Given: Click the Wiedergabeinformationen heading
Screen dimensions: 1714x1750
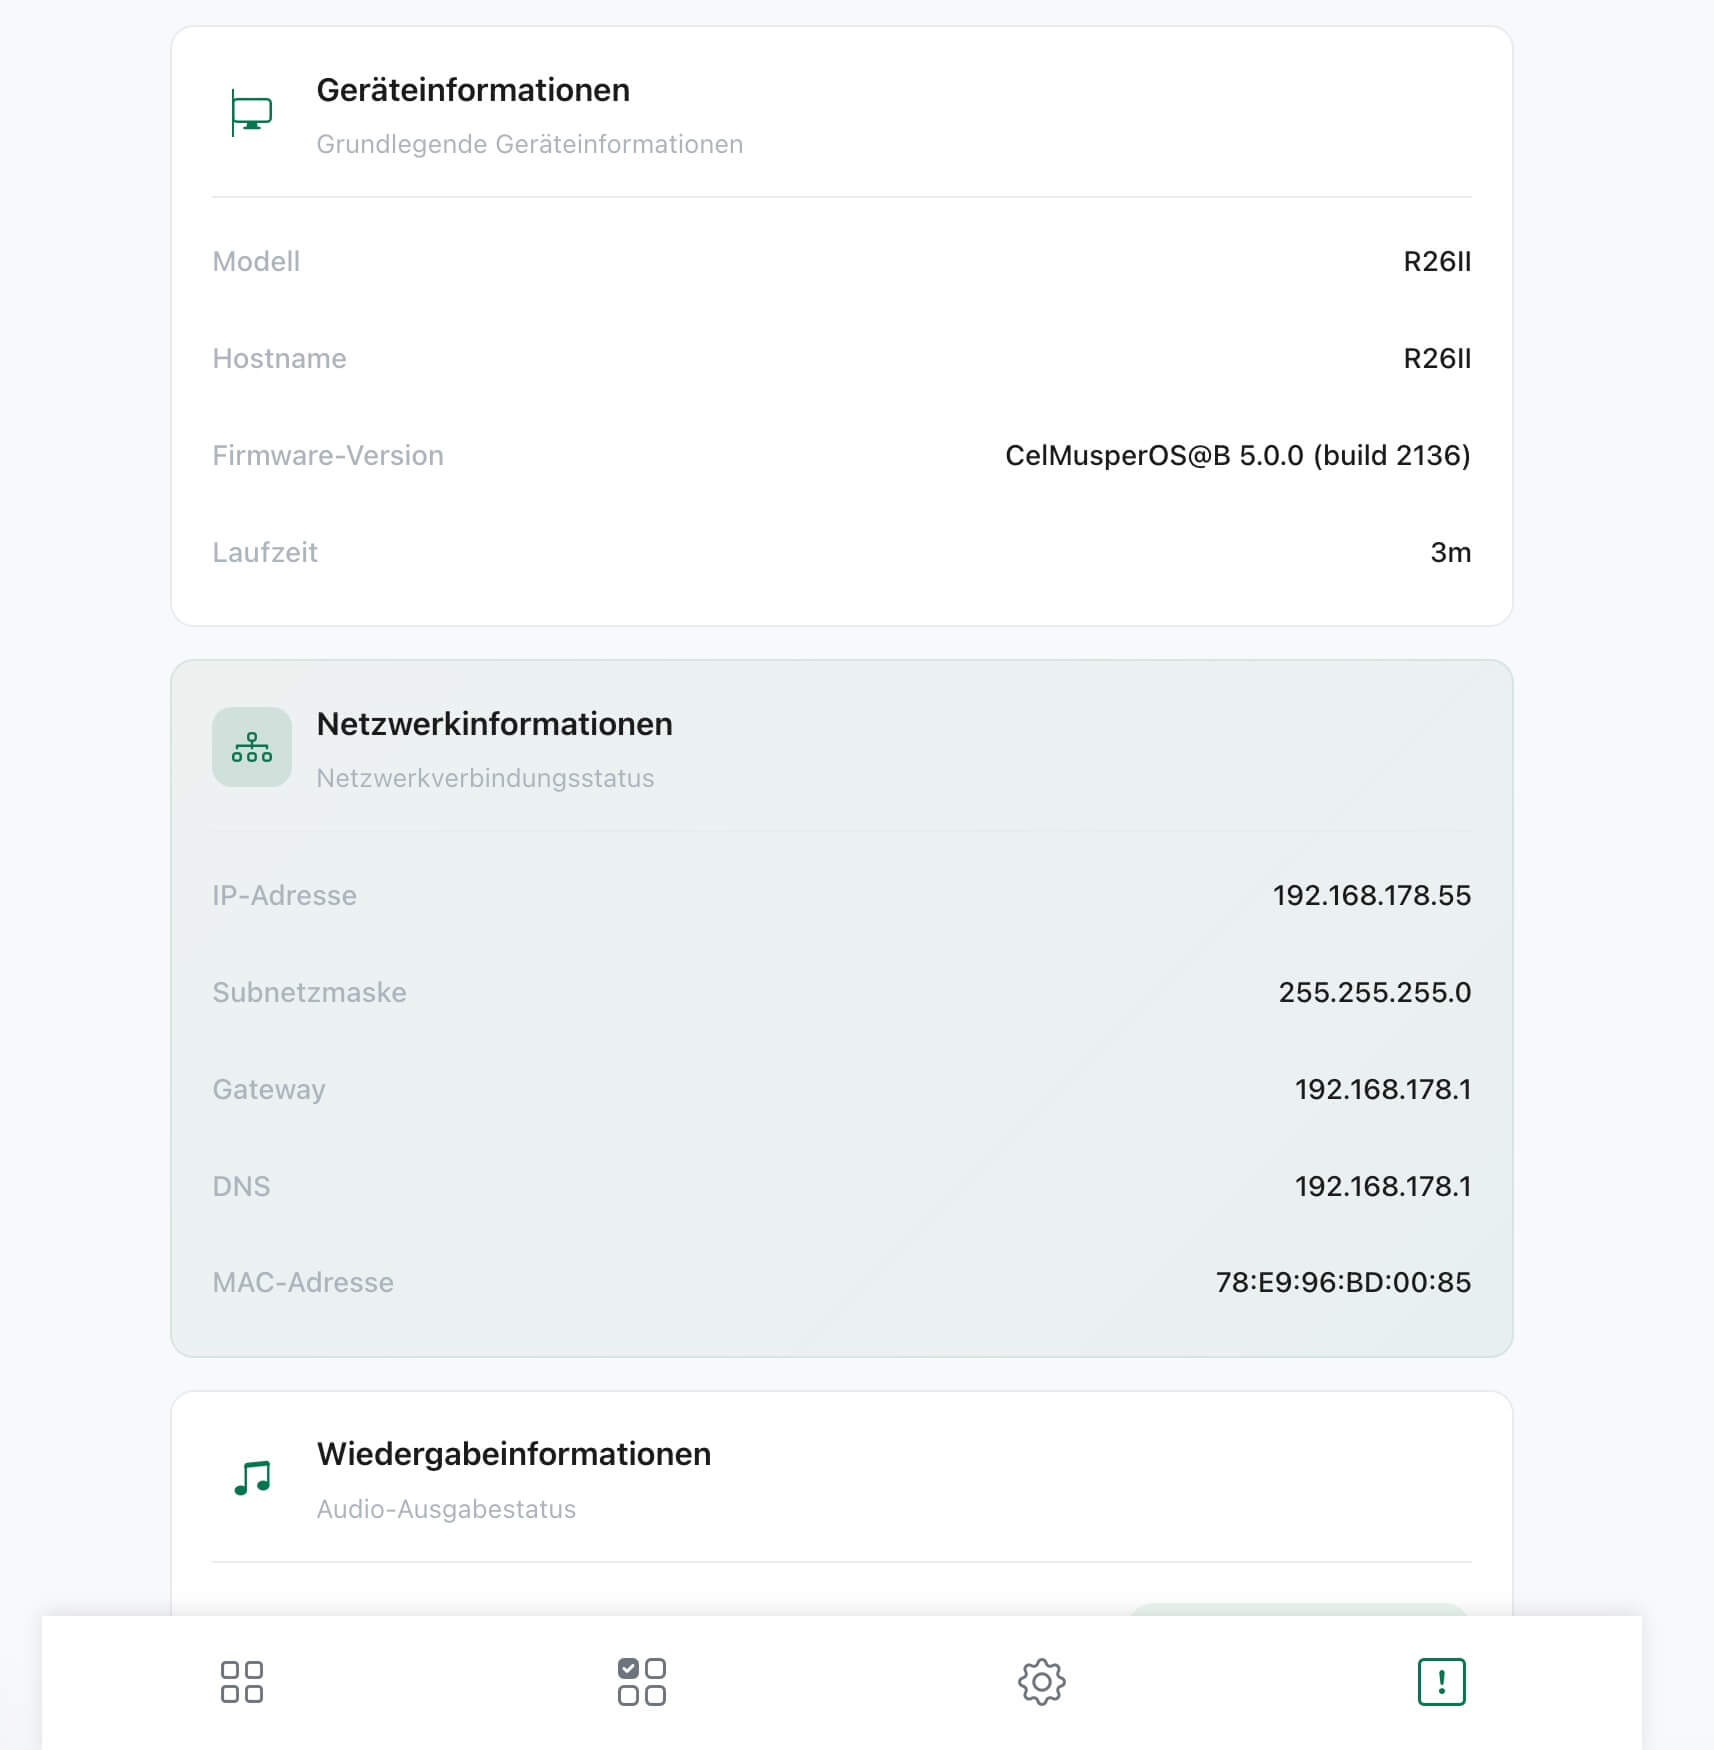Looking at the screenshot, I should click(514, 1454).
